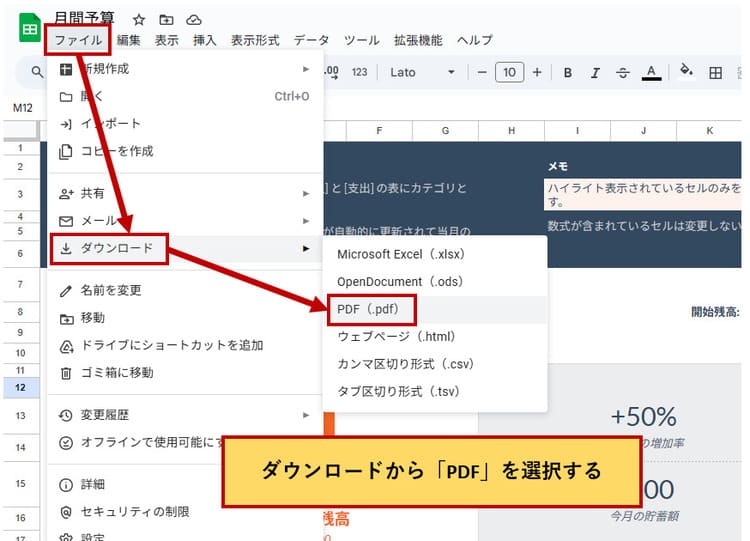Open the Lato font dropdown
Screen dimensions: 750x541
[422, 72]
